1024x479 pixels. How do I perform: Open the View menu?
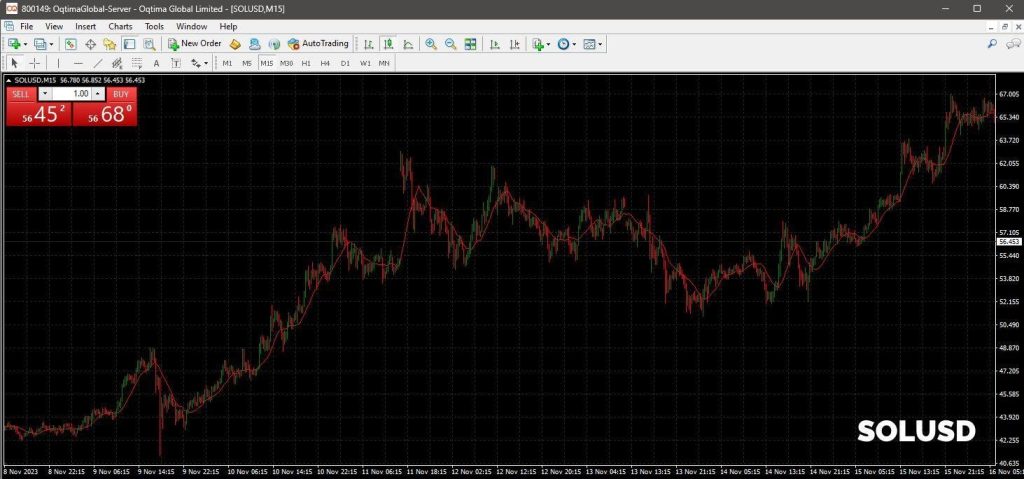[x=54, y=26]
